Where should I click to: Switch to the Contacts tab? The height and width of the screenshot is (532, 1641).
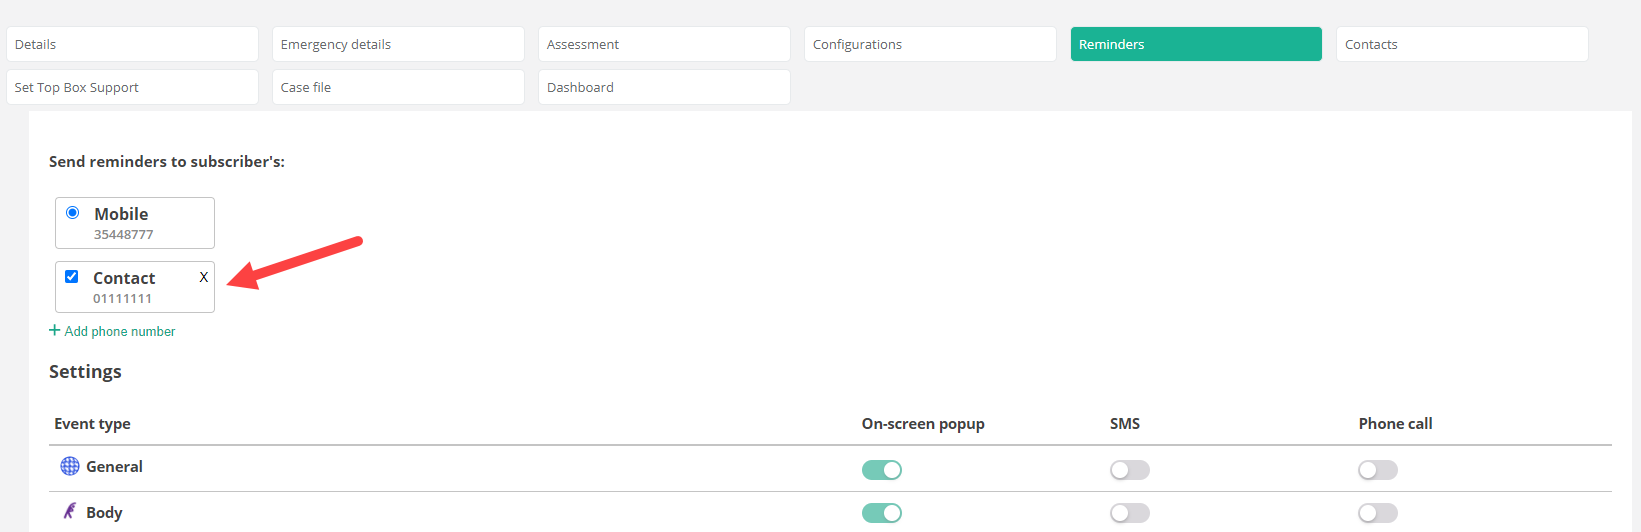pos(1461,44)
